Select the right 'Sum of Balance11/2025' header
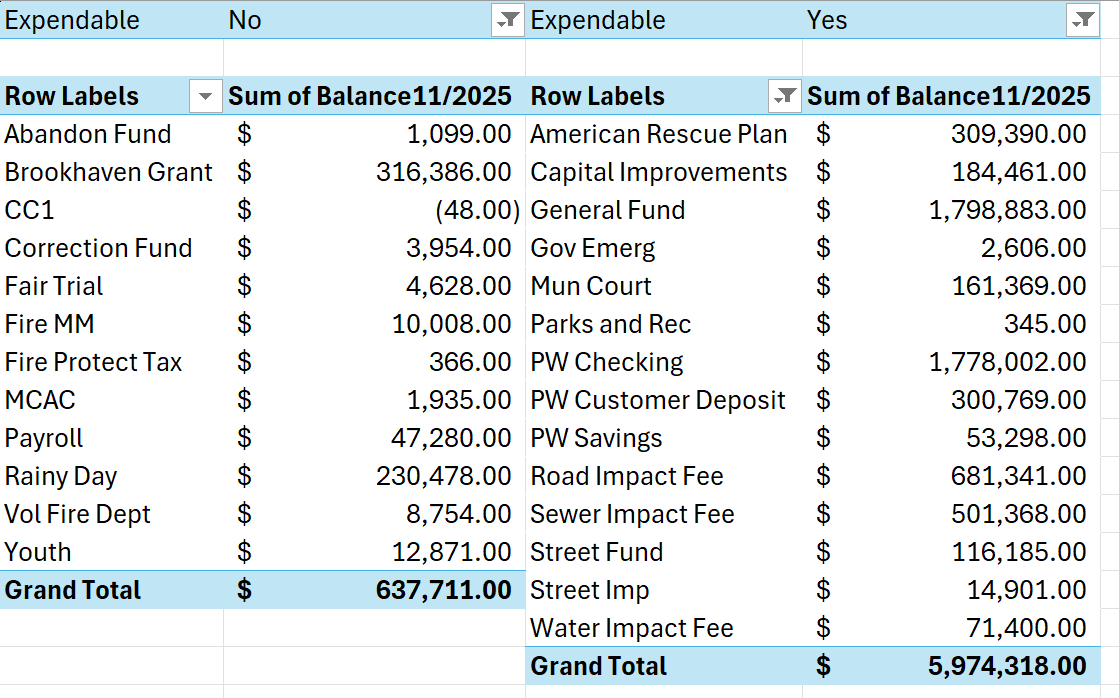 pos(948,97)
